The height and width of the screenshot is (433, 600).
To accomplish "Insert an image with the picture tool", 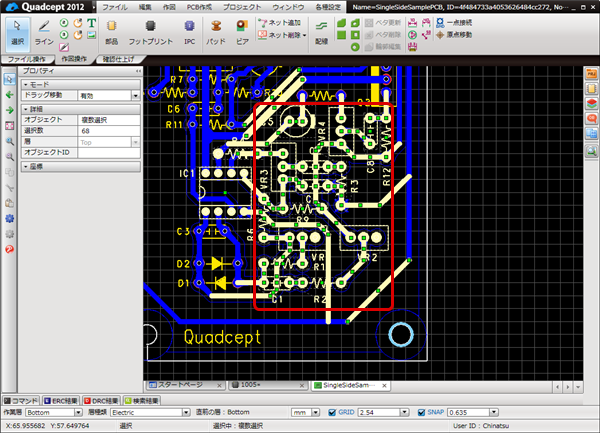I will pyautogui.click(x=91, y=35).
